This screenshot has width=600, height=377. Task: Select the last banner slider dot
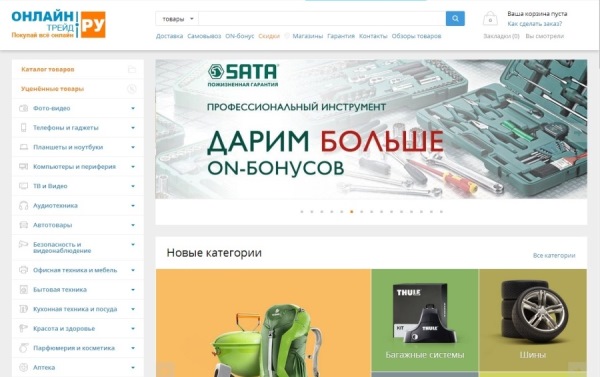coord(441,212)
